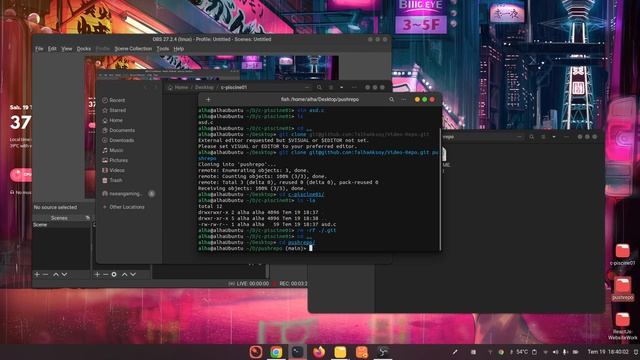
Task: Open OBS Tools menu
Action: click(x=162, y=49)
